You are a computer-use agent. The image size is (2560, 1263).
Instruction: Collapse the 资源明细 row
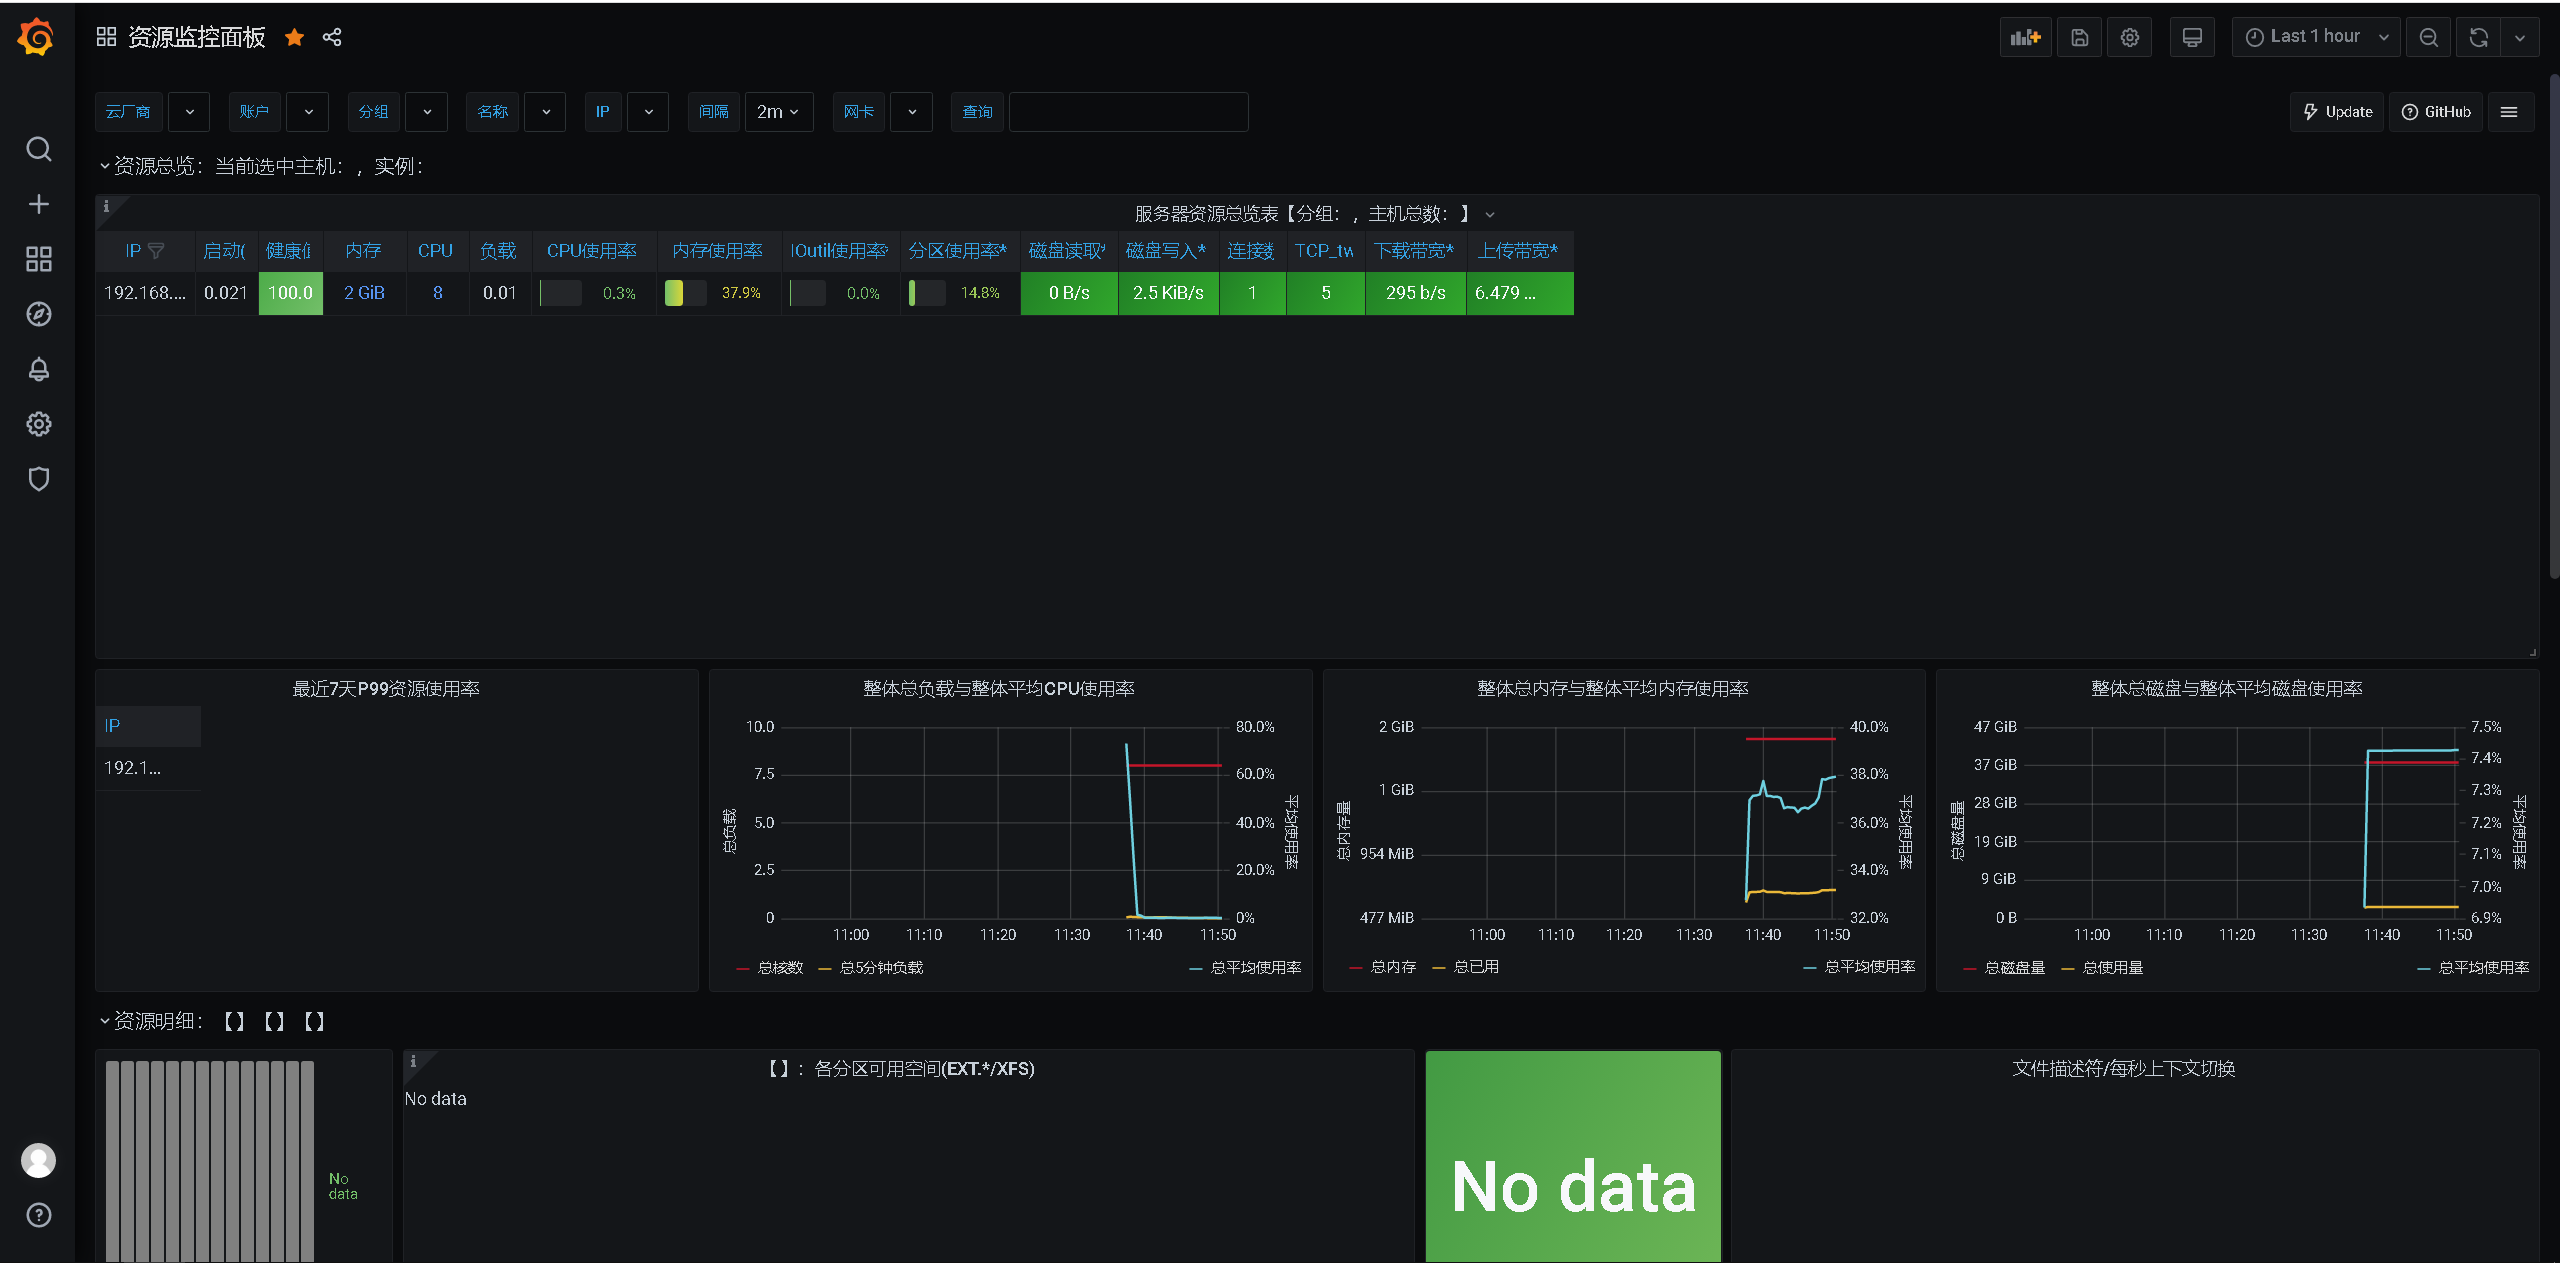click(212, 1021)
